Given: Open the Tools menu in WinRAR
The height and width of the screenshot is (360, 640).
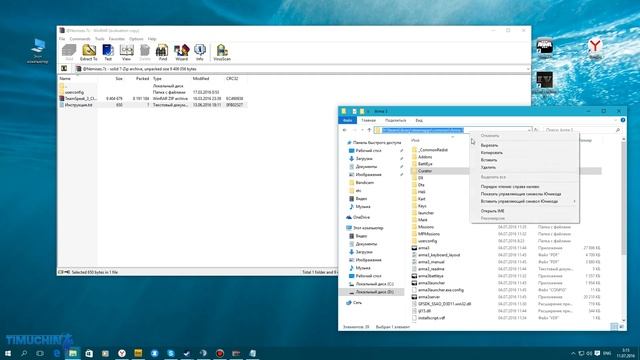Looking at the screenshot, I should click(100, 39).
